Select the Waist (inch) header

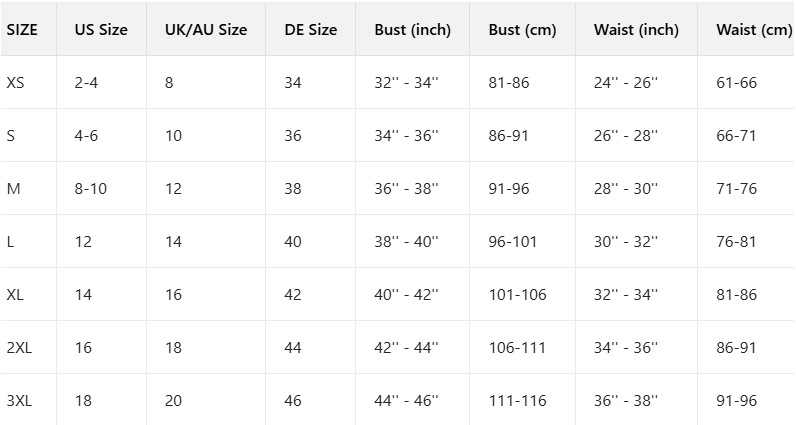coord(636,30)
